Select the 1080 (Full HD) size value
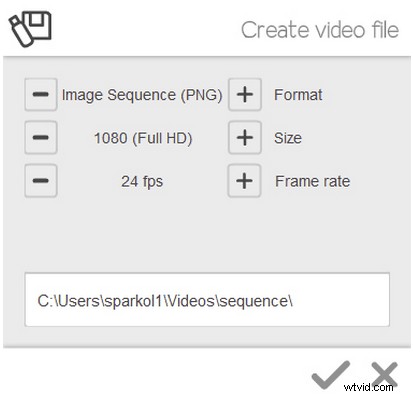This screenshot has width=413, height=397. click(x=143, y=138)
